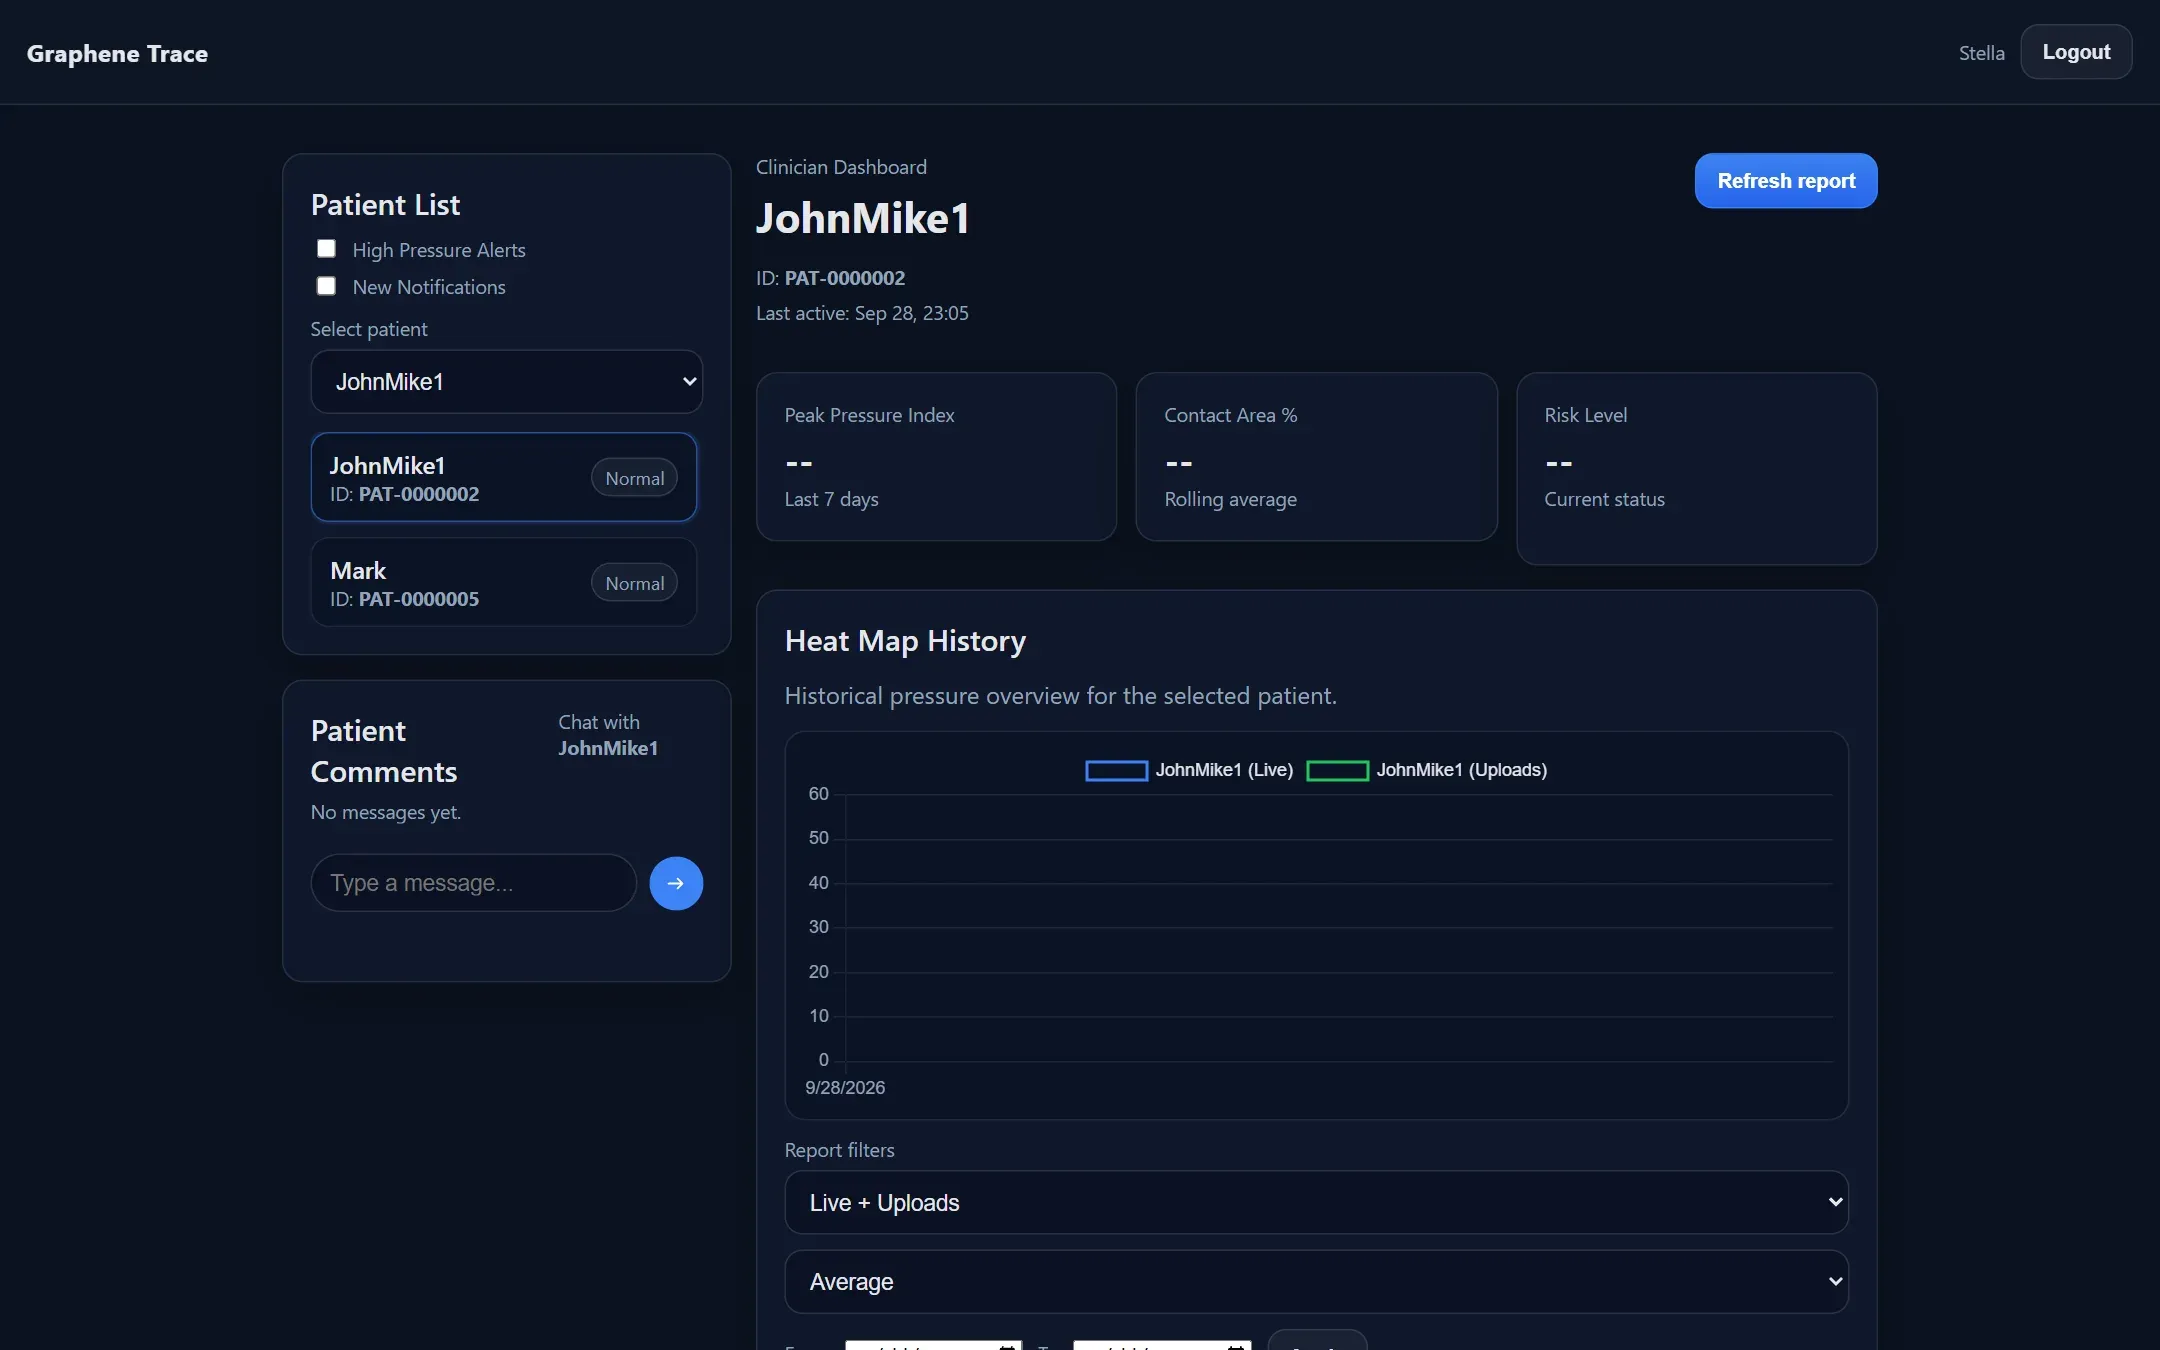Click ID PAT-0000005 under Mark
This screenshot has width=2160, height=1350.
pyautogui.click(x=404, y=599)
